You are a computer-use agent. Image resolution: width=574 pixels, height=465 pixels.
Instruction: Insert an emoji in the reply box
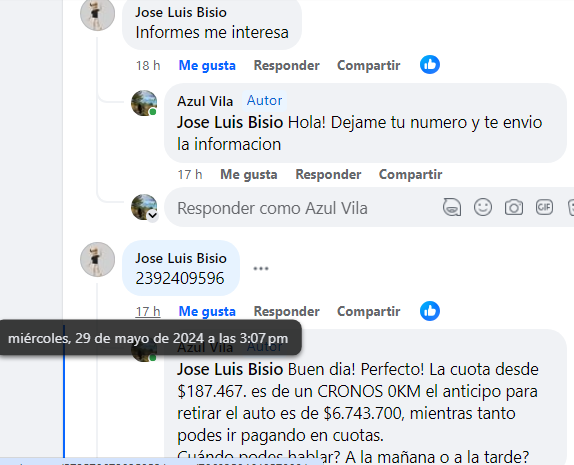[483, 207]
